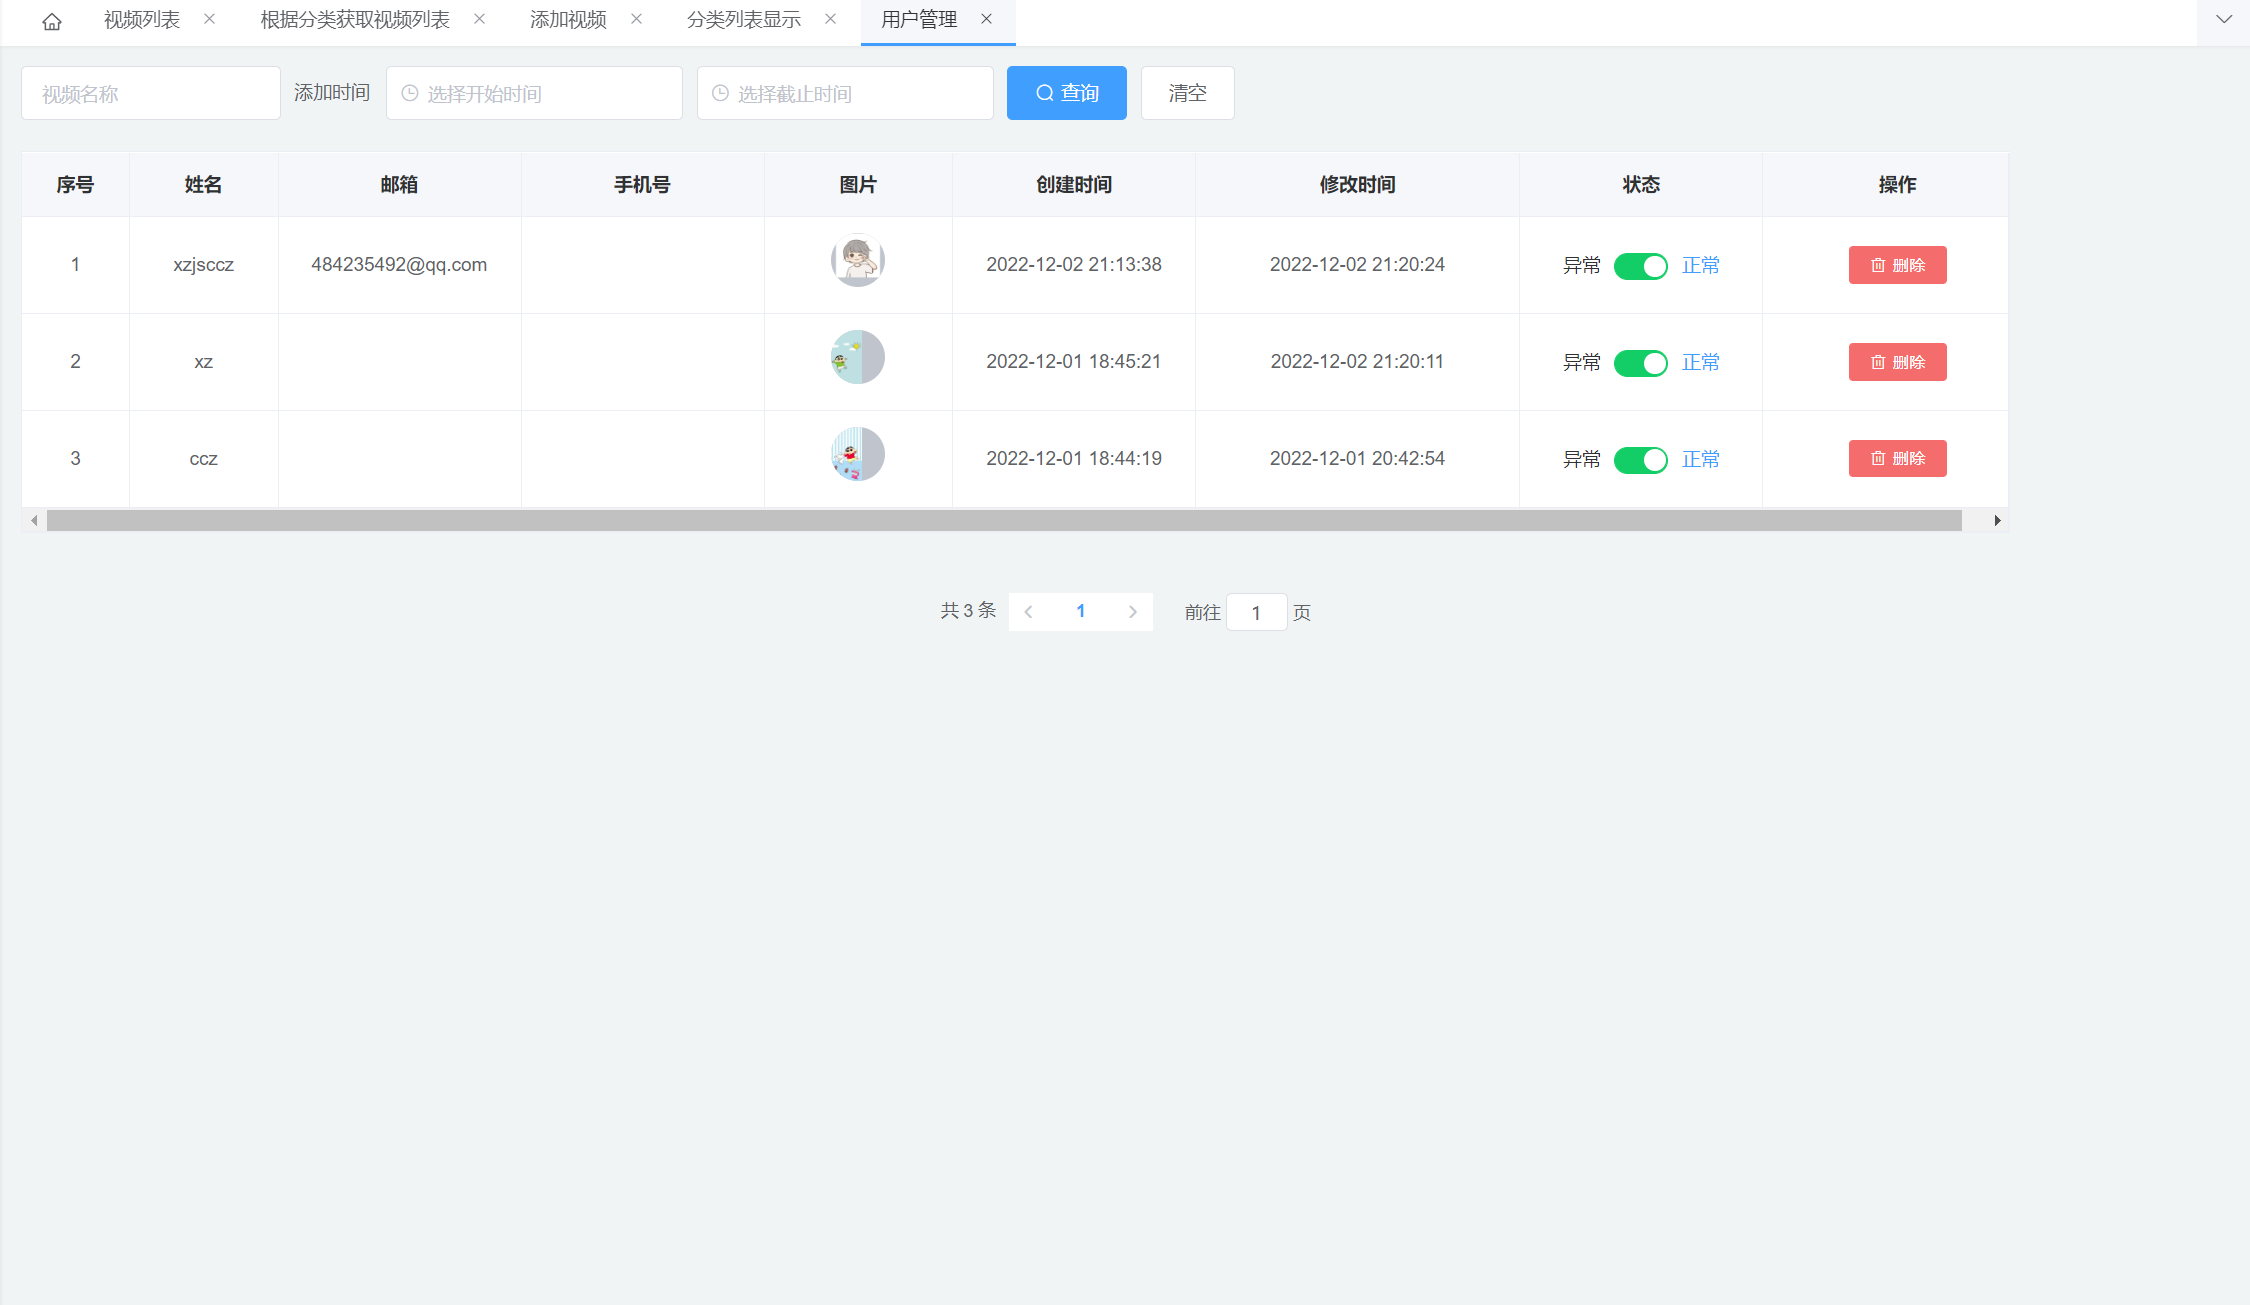Go to next page with right chevron
Screen dimensions: 2250x1305
pyautogui.click(x=1132, y=612)
